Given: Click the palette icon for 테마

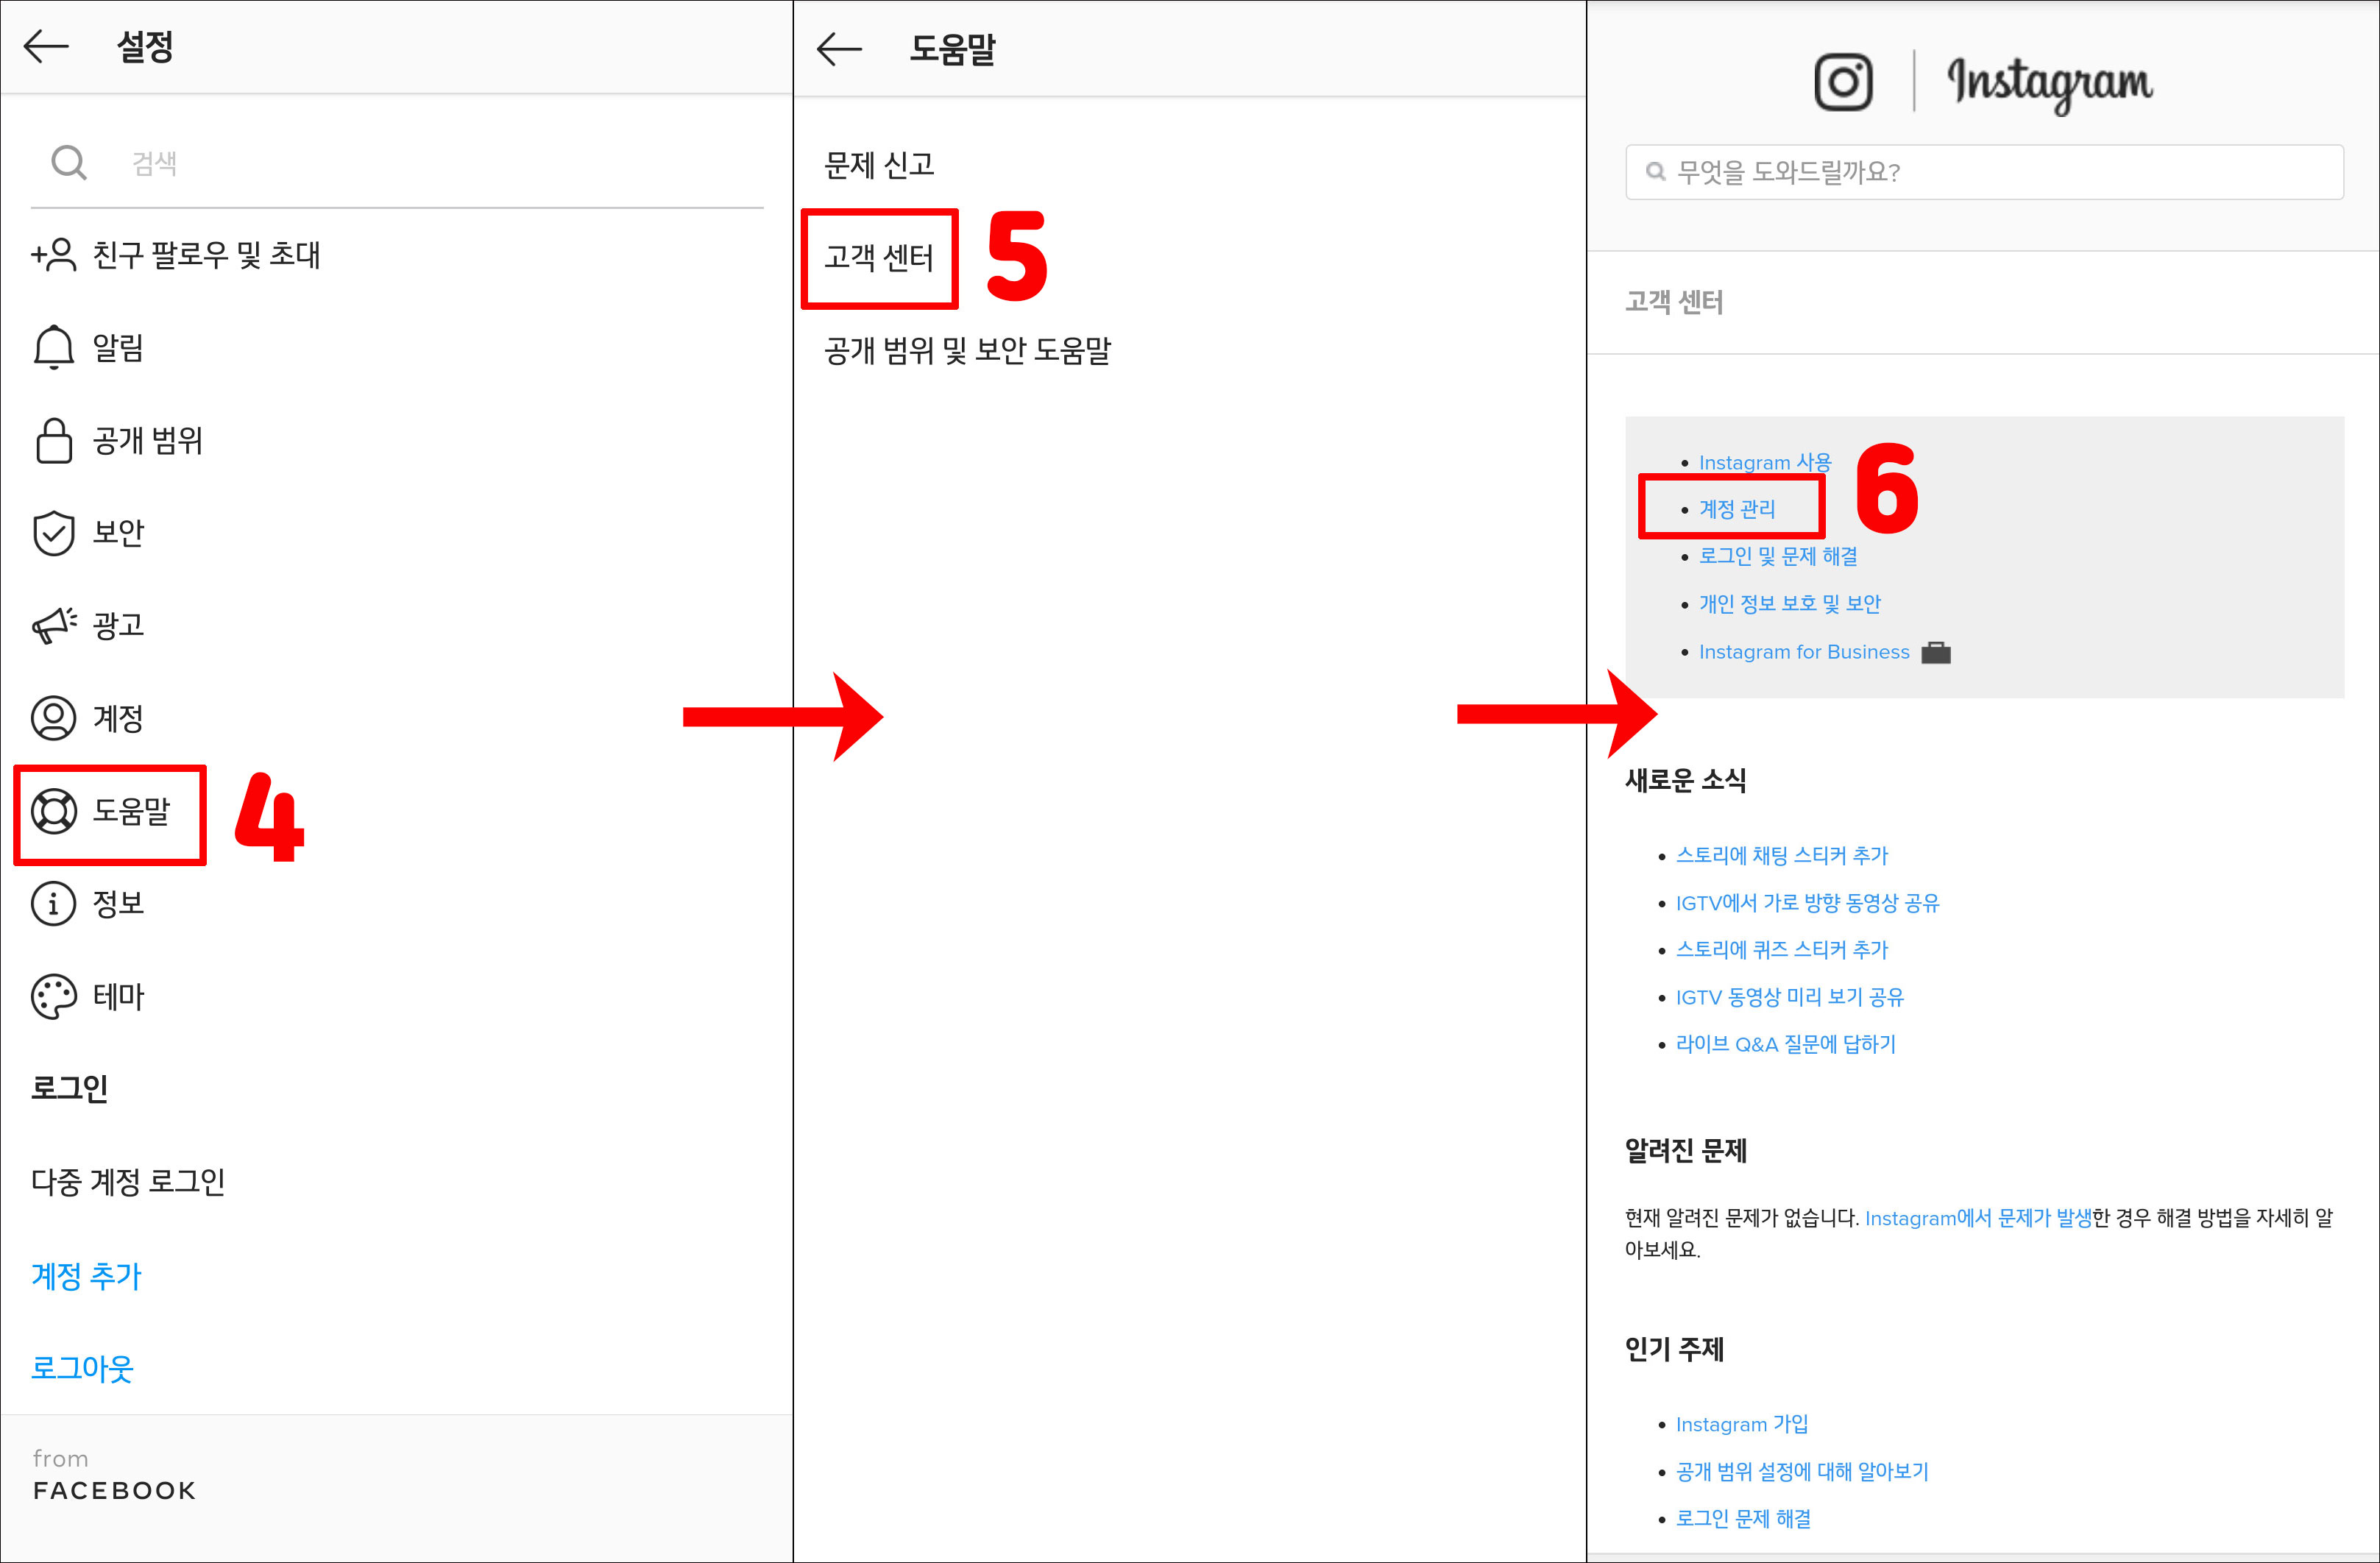Looking at the screenshot, I should tap(54, 997).
